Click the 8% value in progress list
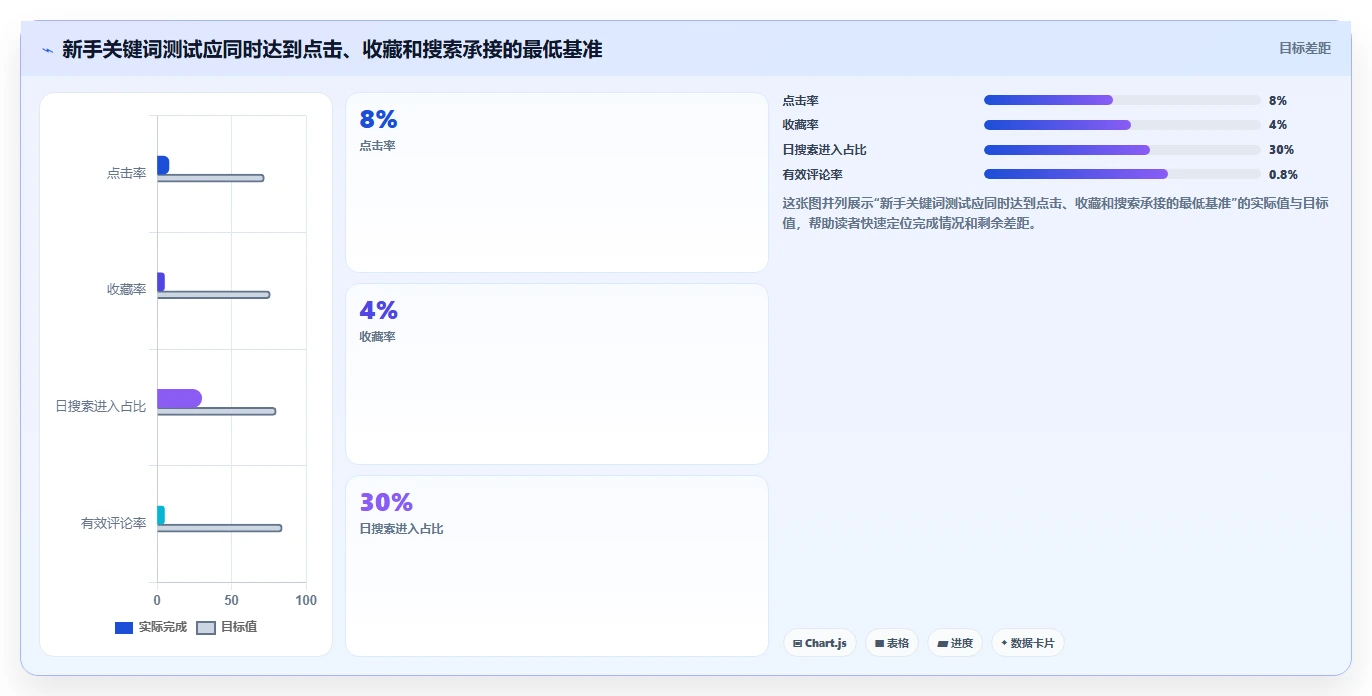Screen dimensions: 1372x696 point(1278,100)
